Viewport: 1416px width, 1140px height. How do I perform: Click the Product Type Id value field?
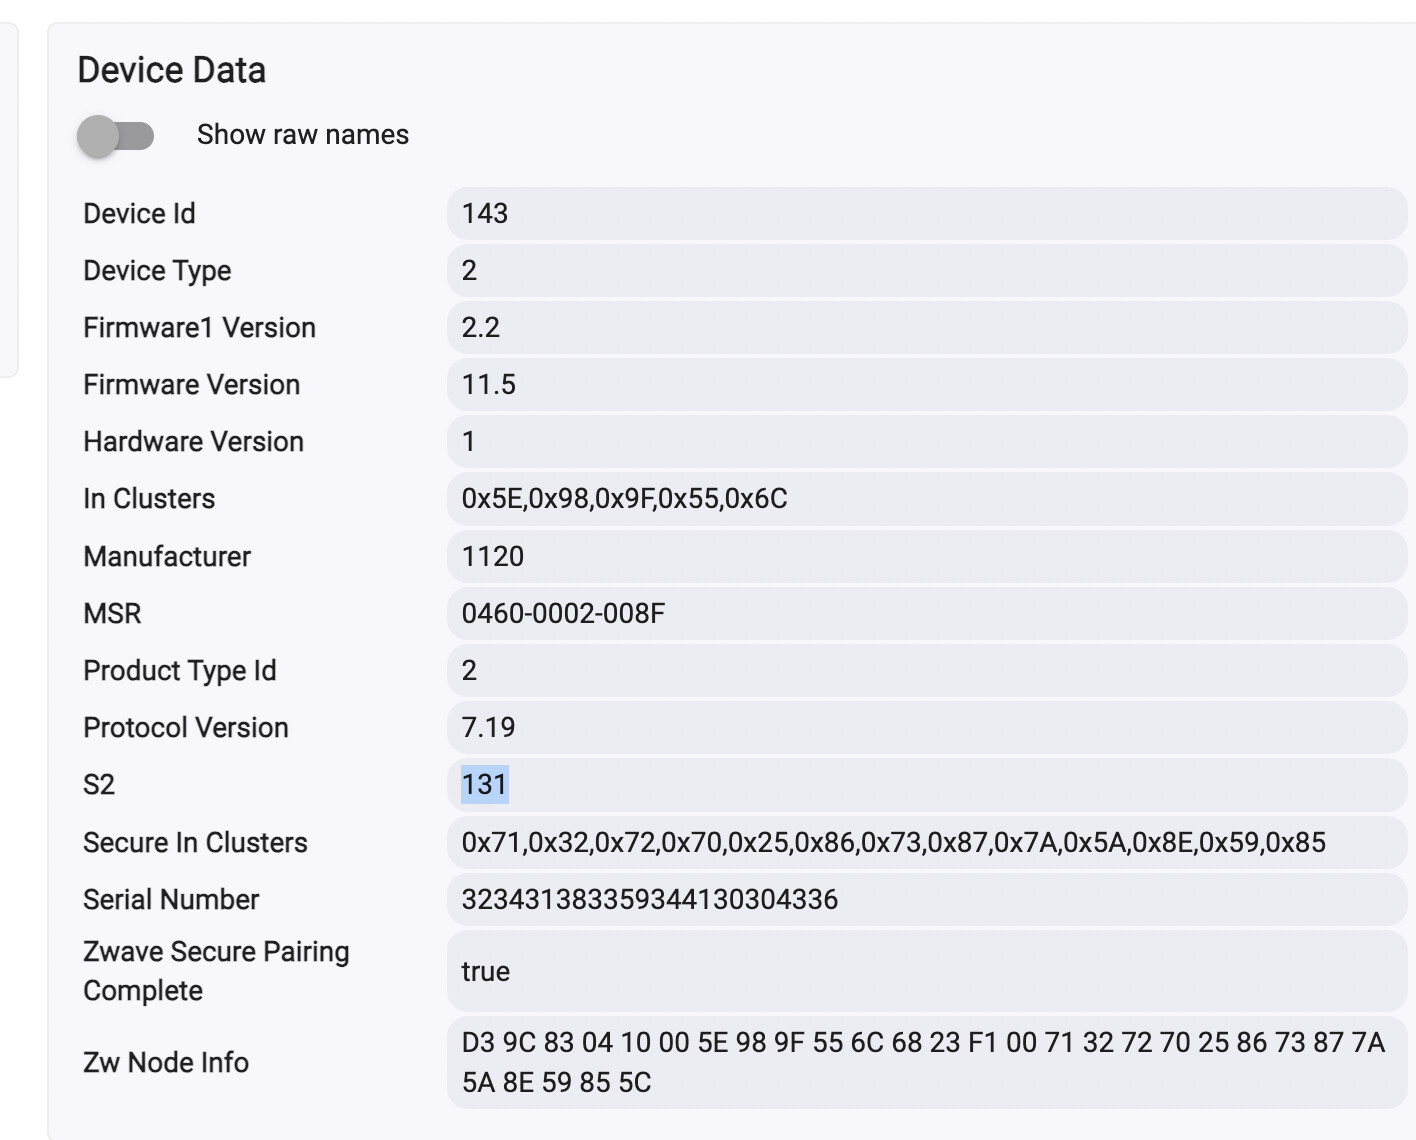pyautogui.click(x=927, y=670)
